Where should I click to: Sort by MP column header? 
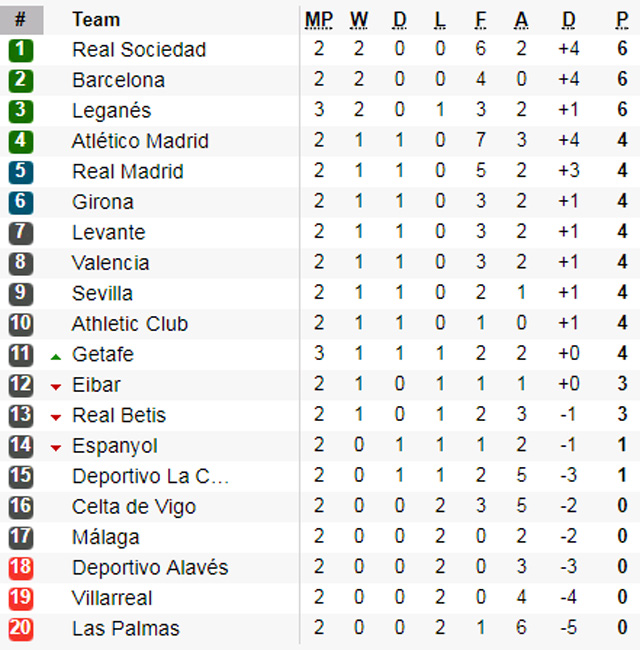click(319, 20)
